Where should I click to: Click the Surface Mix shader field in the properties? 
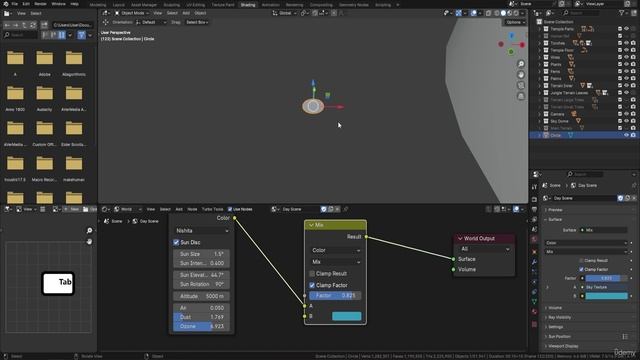[604, 230]
